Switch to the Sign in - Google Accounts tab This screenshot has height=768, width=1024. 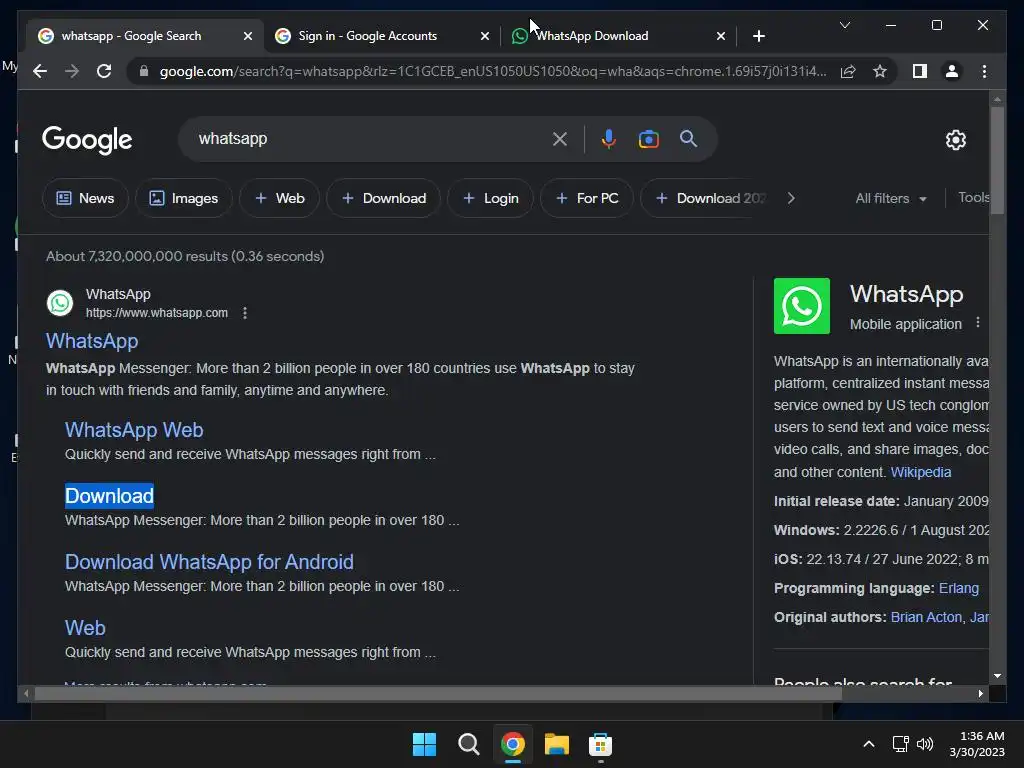367,36
